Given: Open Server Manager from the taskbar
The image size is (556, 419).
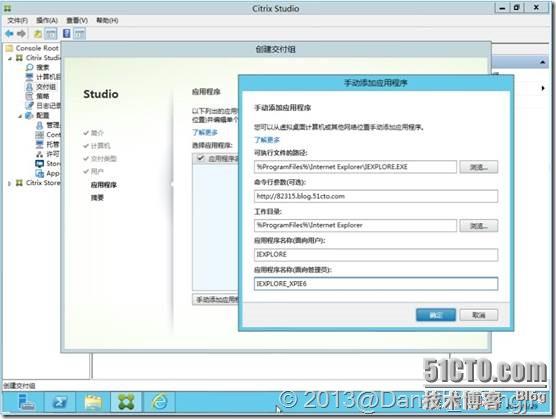Looking at the screenshot, I should pos(27,402).
